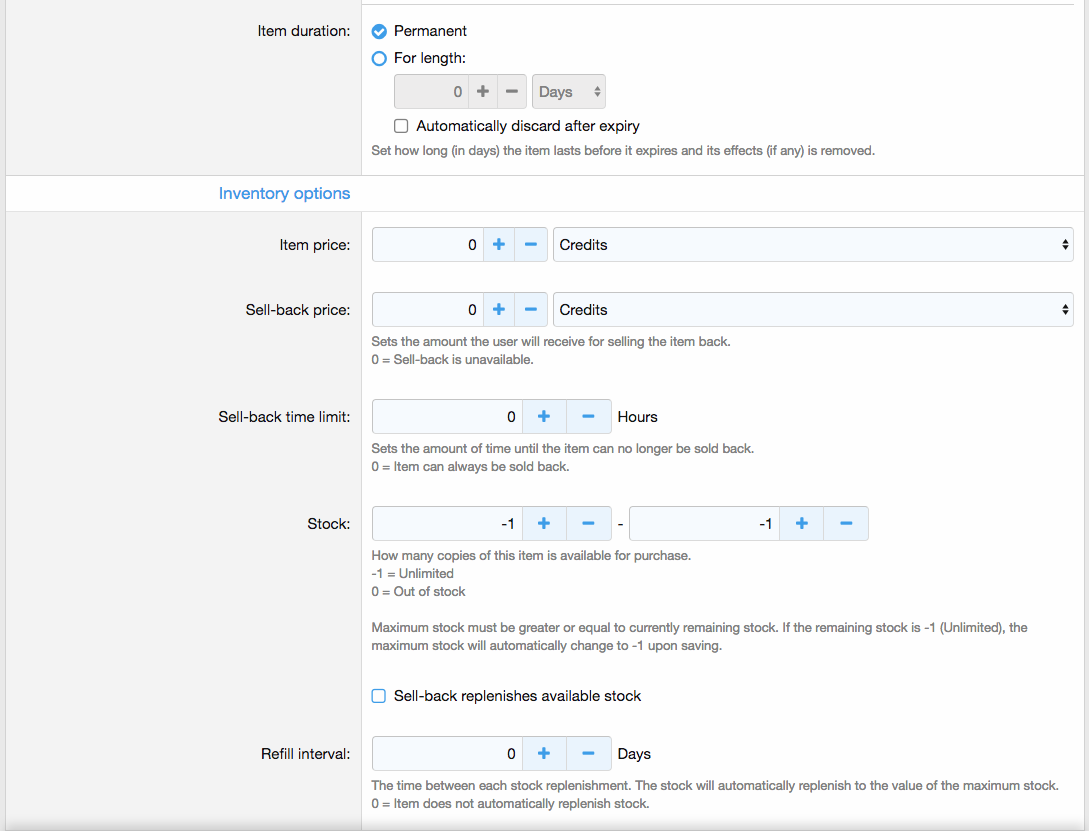Decrease the Sell-back price value
Viewport: 1089px width, 831px height.
(531, 310)
